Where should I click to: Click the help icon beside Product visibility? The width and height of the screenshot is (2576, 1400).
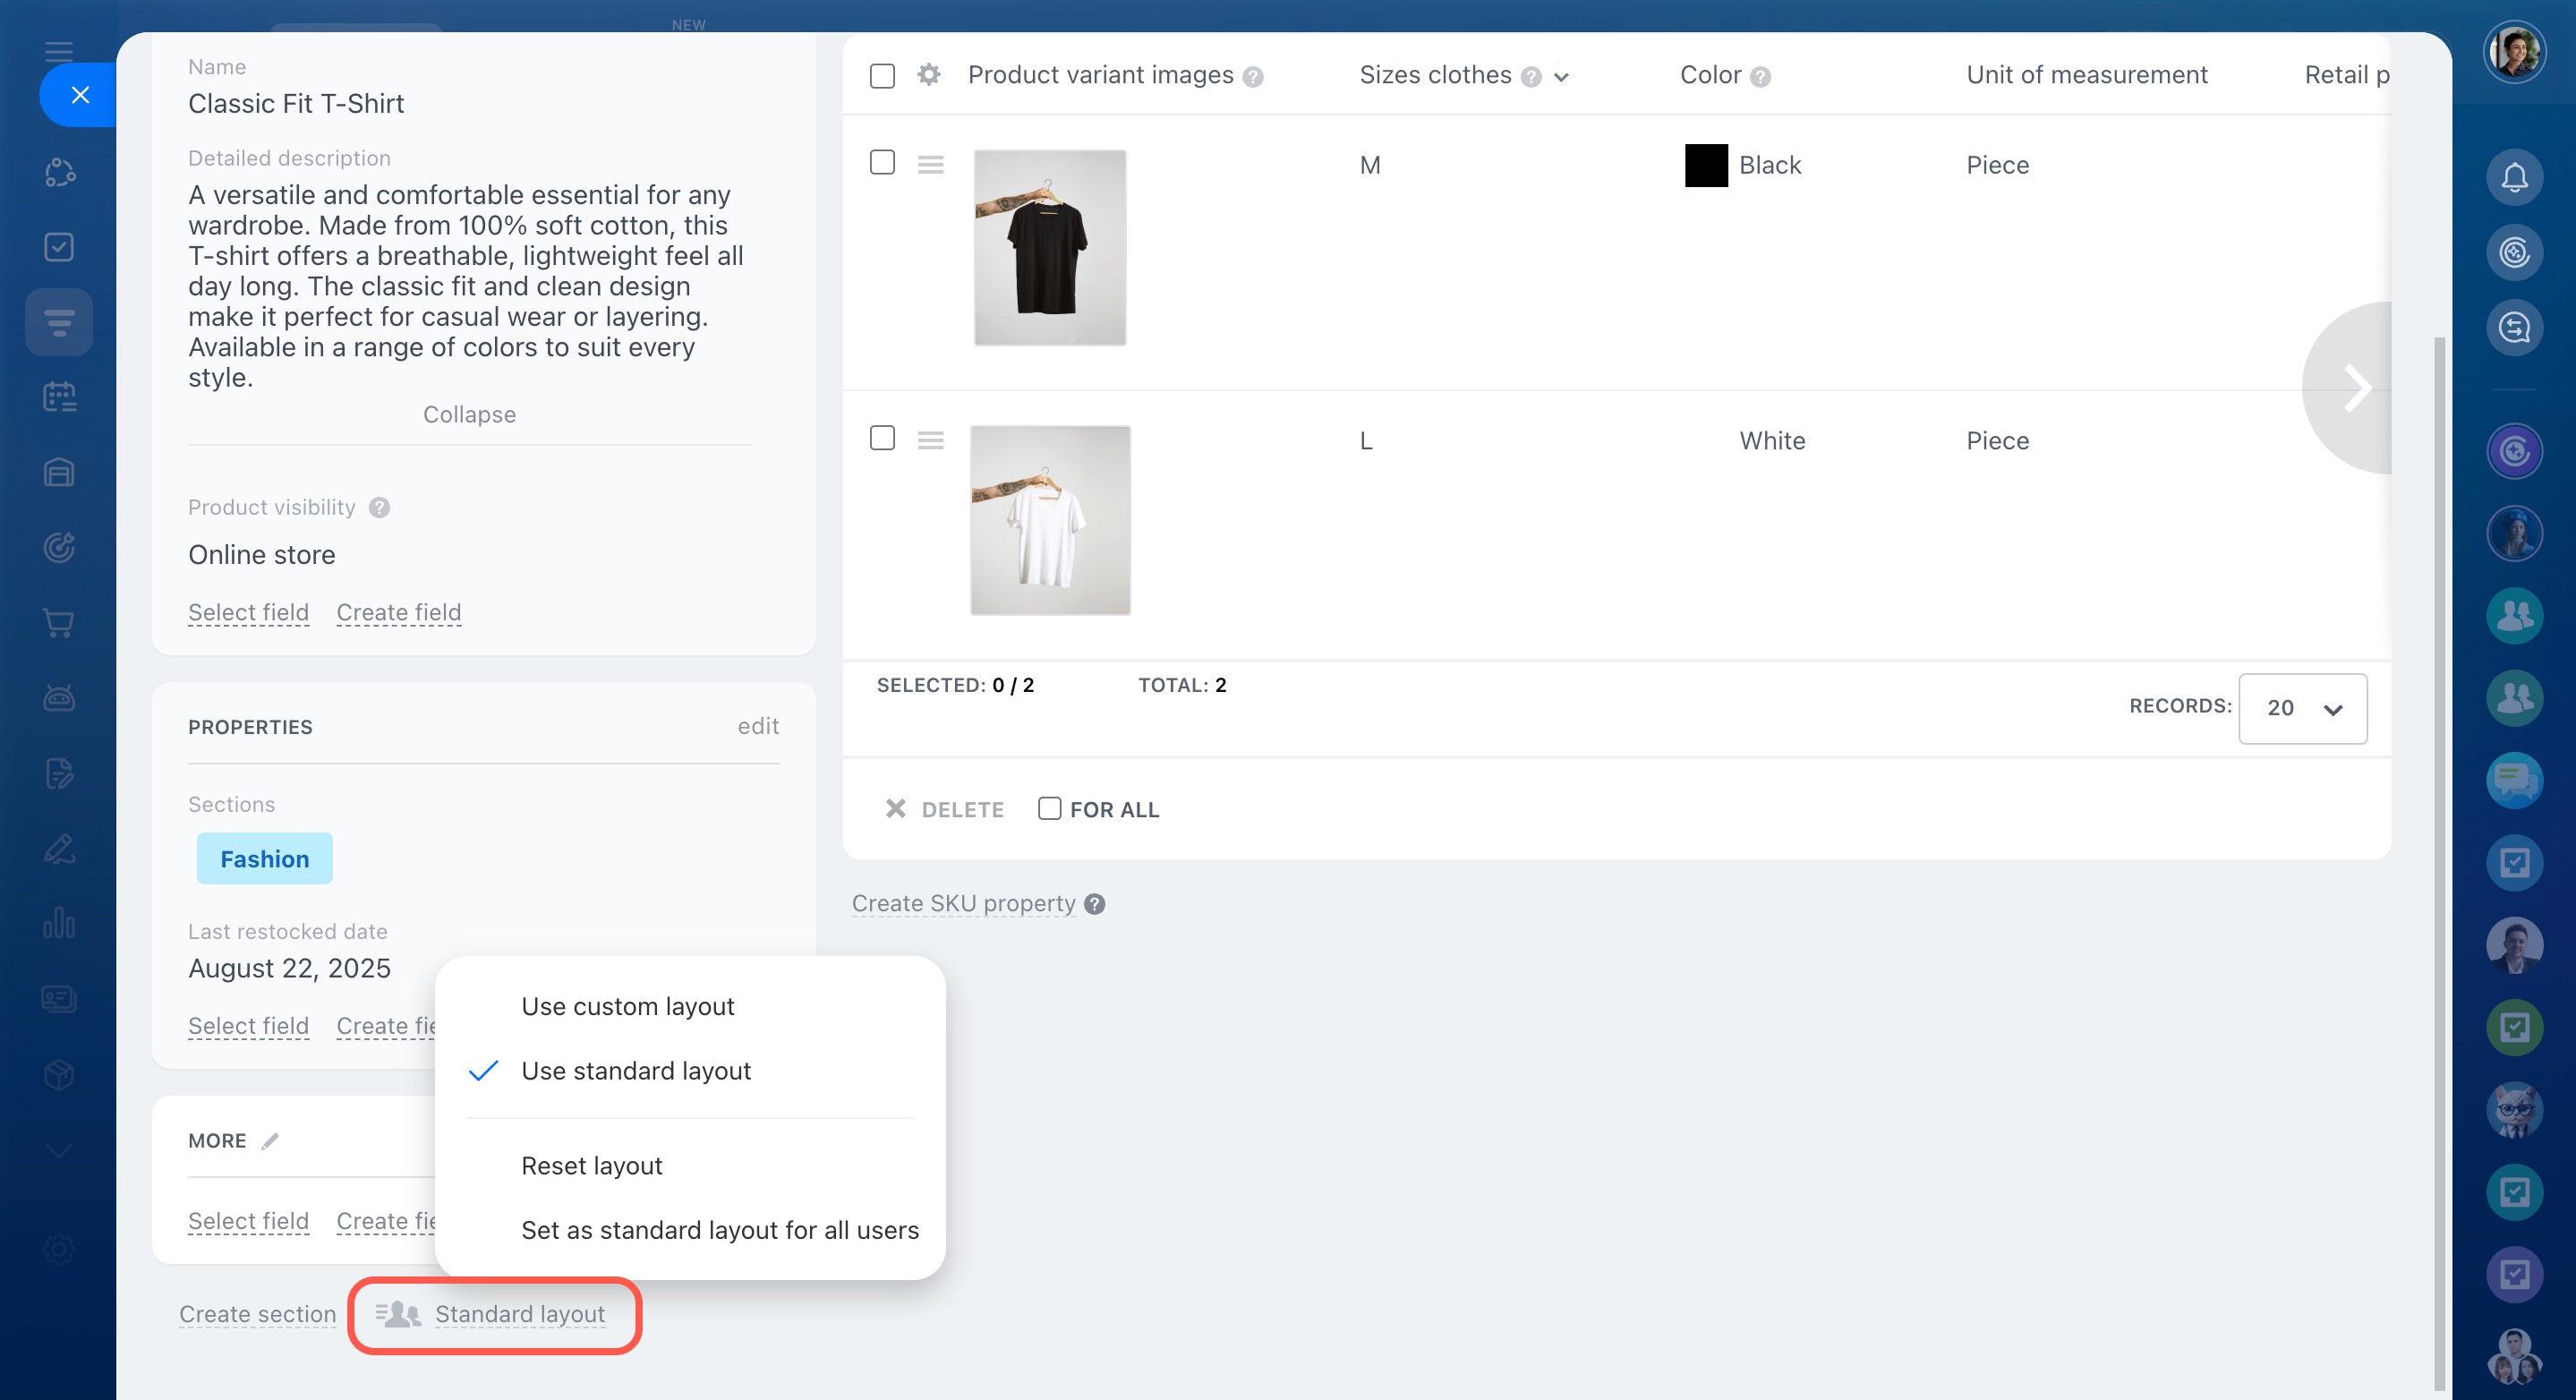[379, 508]
